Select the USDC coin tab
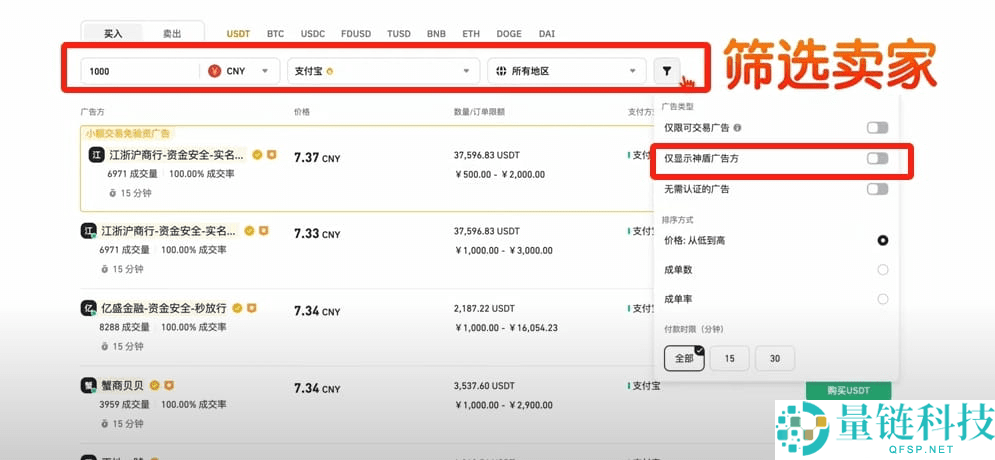 313,34
